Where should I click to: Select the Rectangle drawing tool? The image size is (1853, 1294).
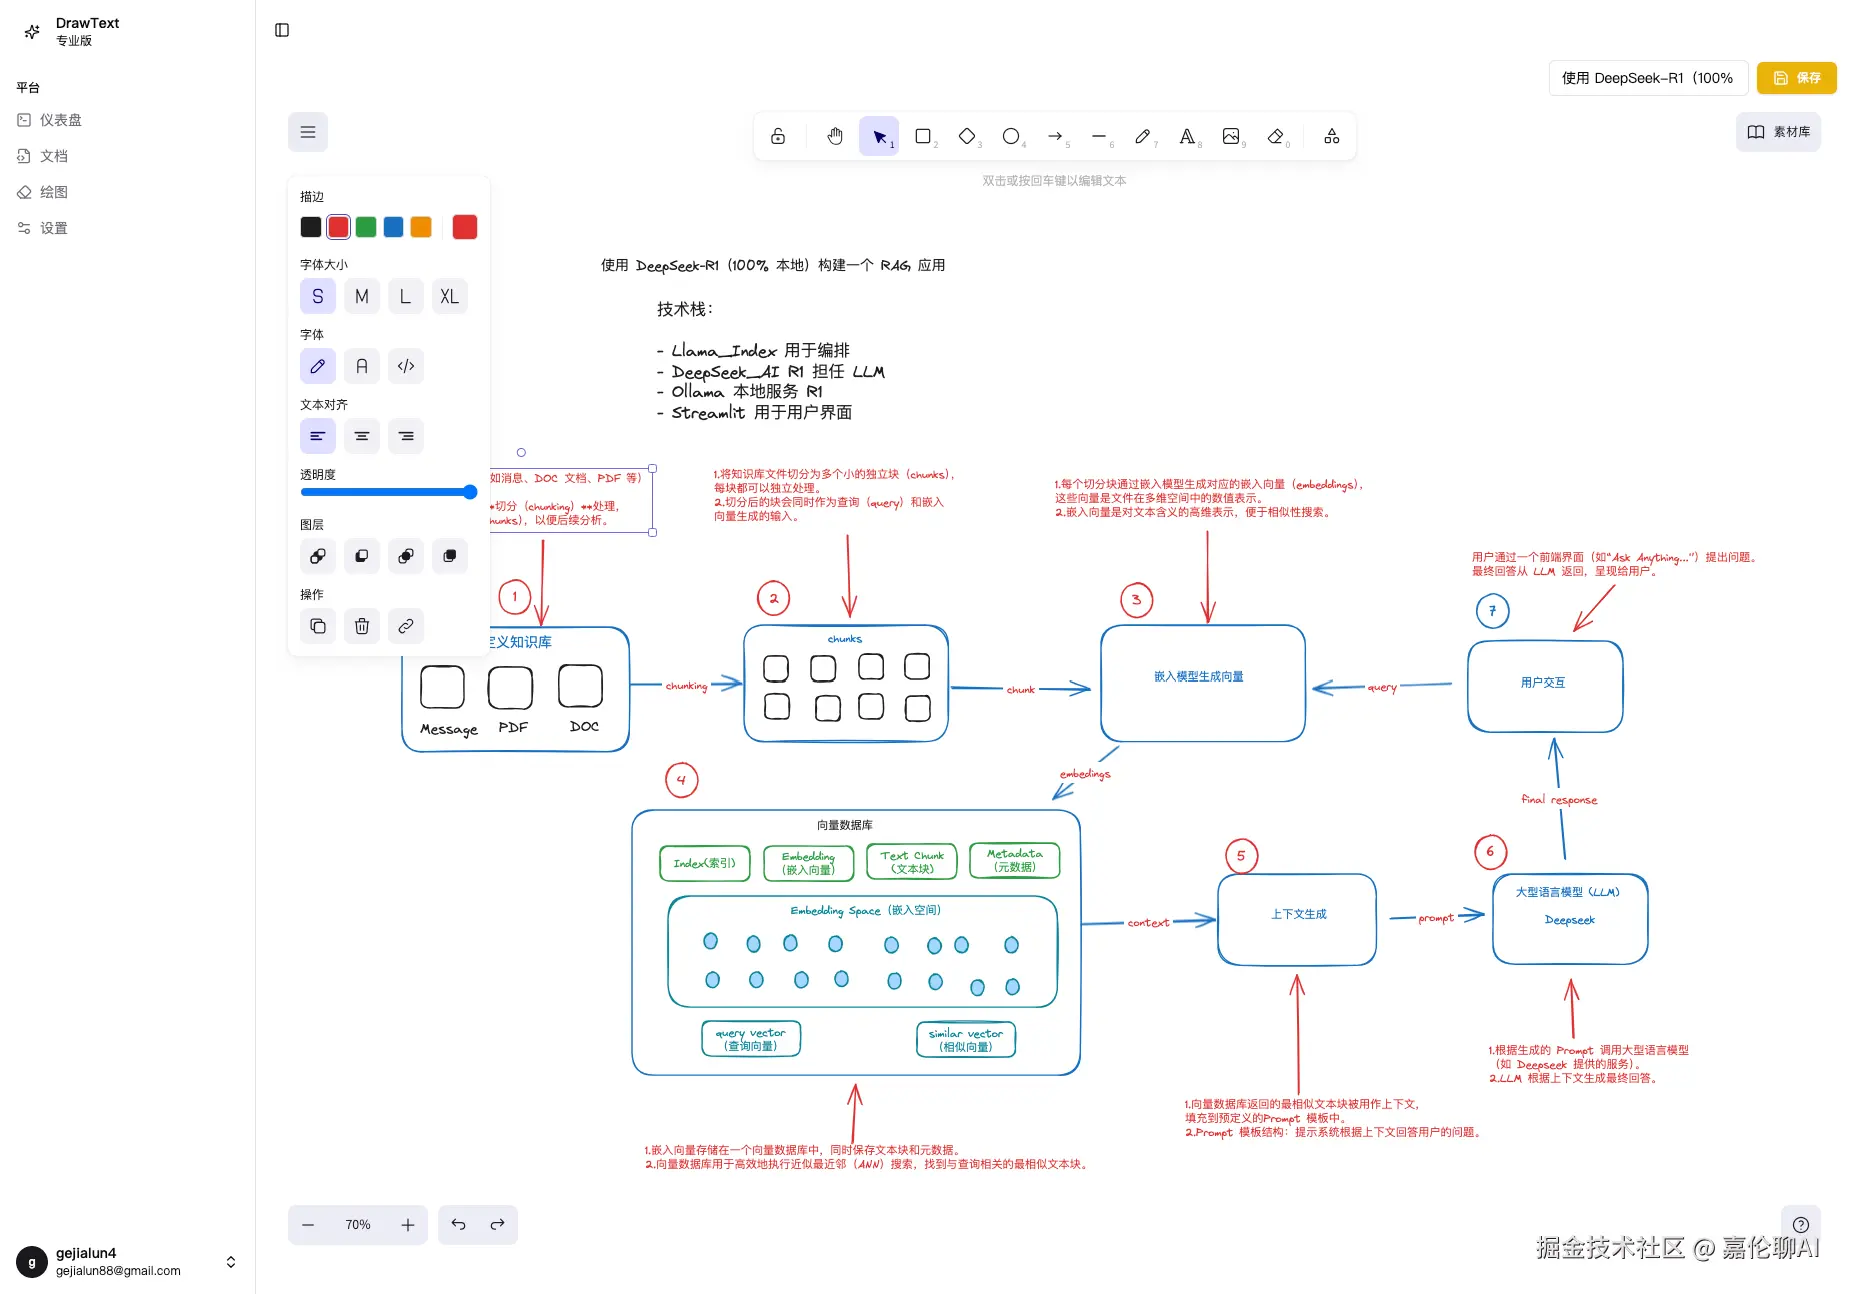(x=922, y=136)
